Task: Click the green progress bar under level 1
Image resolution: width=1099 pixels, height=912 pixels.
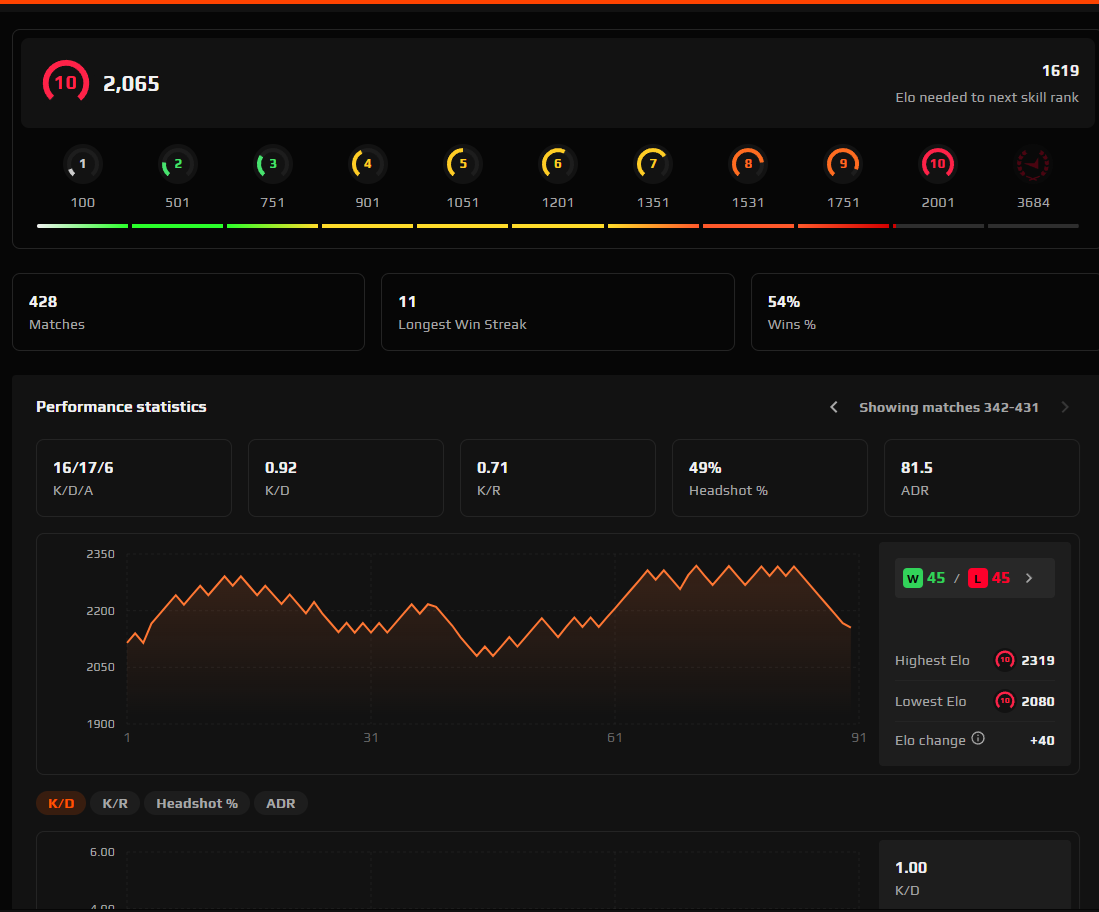Action: pos(82,226)
